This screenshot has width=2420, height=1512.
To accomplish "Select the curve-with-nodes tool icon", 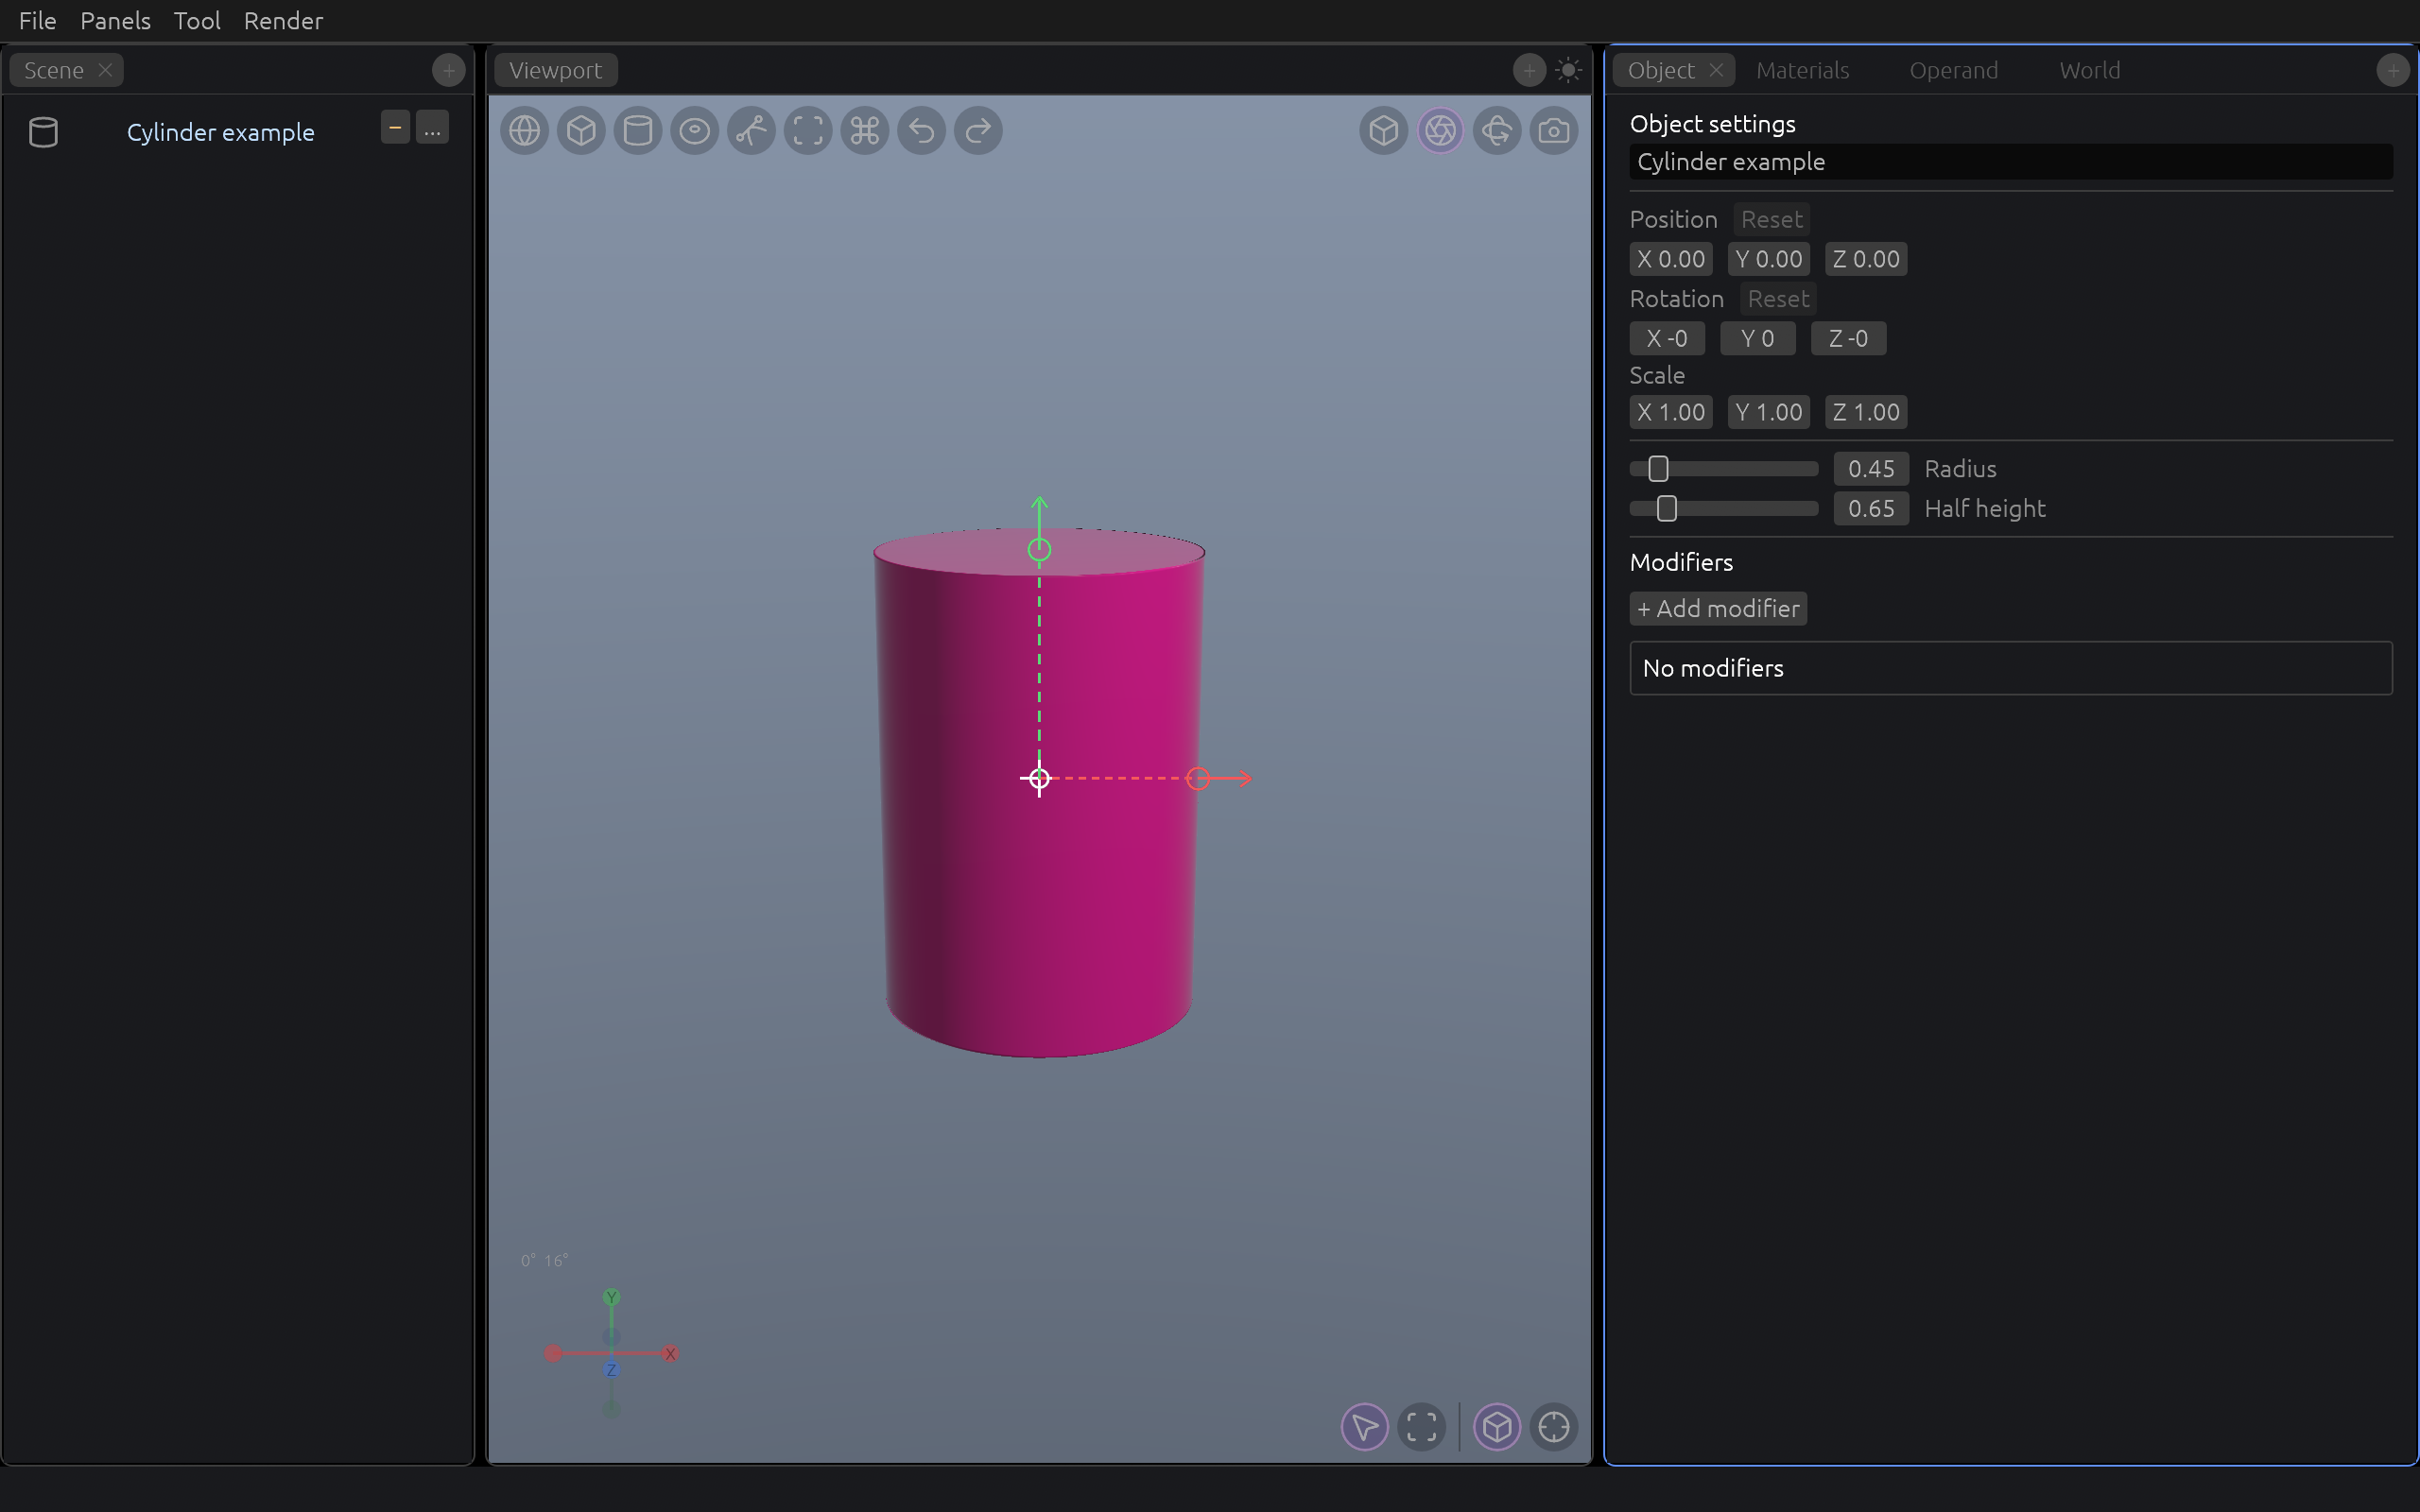I will 751,130.
